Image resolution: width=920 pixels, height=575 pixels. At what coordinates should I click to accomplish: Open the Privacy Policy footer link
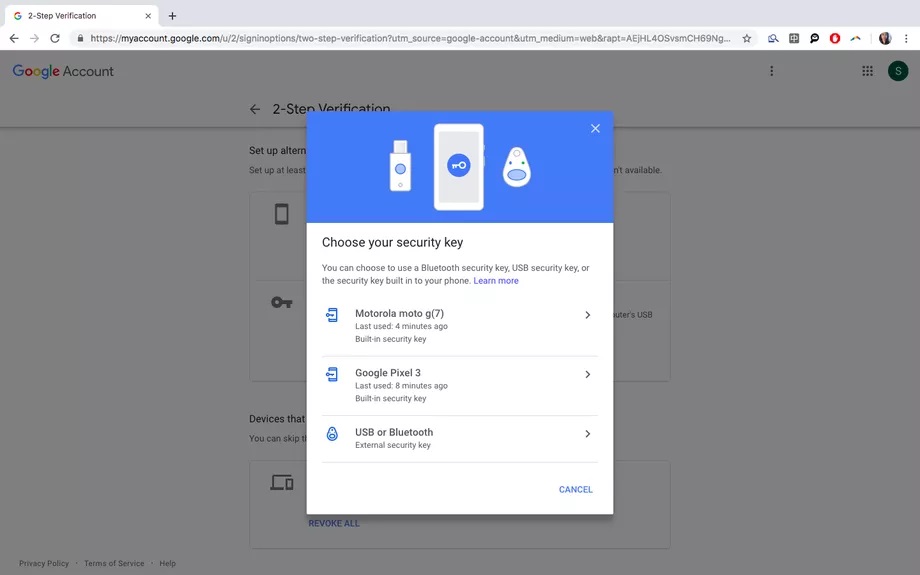[x=43, y=563]
